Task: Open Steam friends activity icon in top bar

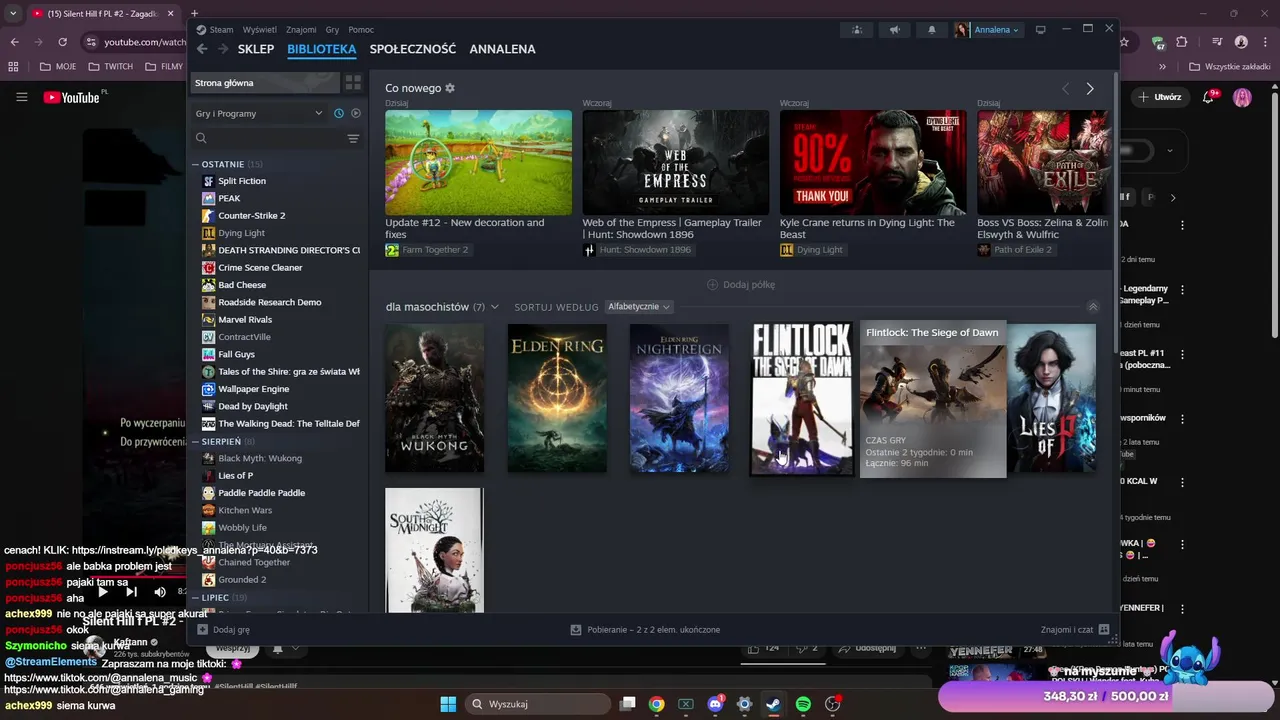Action: click(856, 30)
